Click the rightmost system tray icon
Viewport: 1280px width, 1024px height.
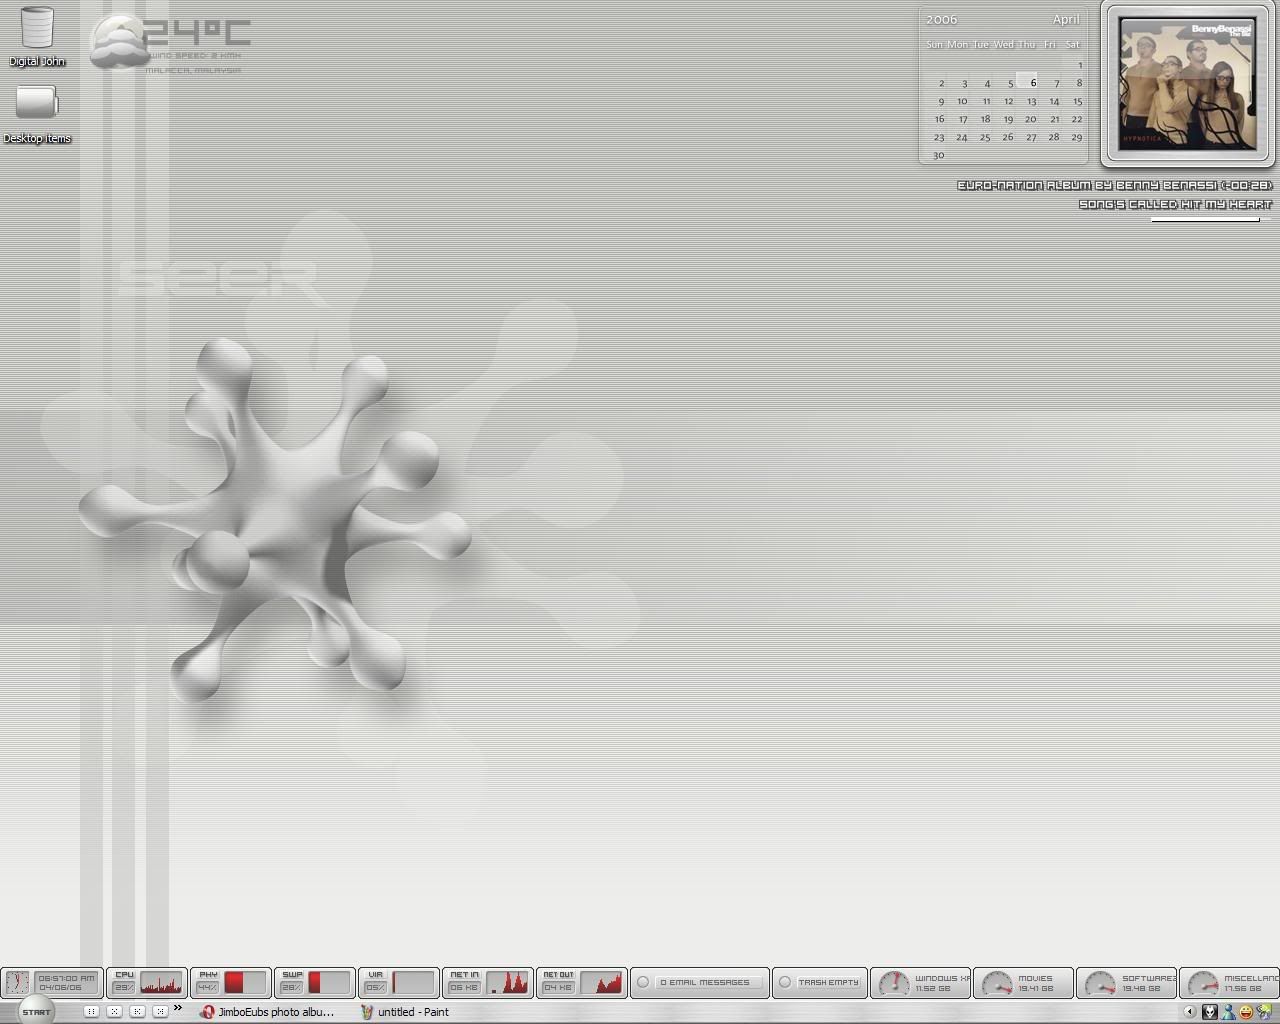pyautogui.click(x=1264, y=1012)
